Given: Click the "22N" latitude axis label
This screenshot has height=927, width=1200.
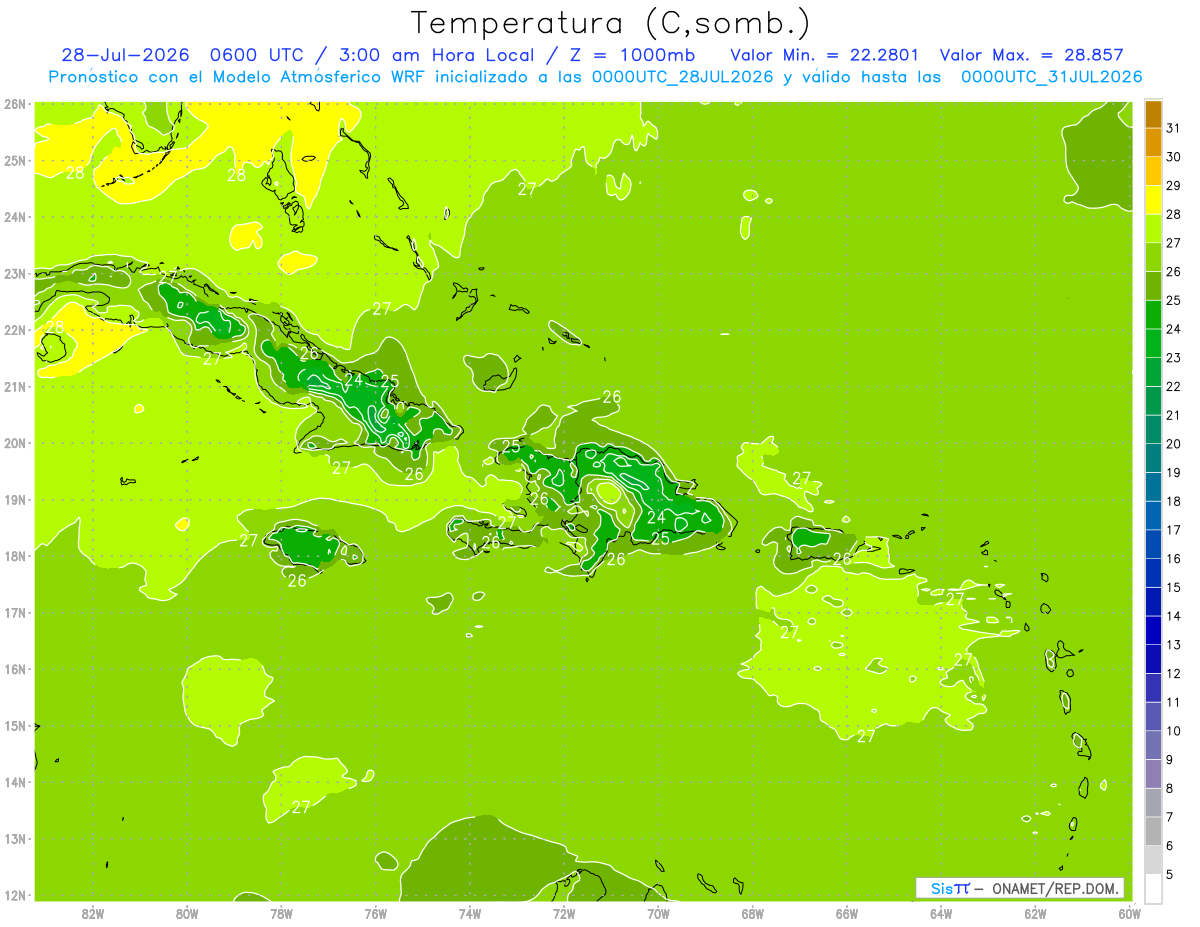Looking at the screenshot, I should (14, 330).
